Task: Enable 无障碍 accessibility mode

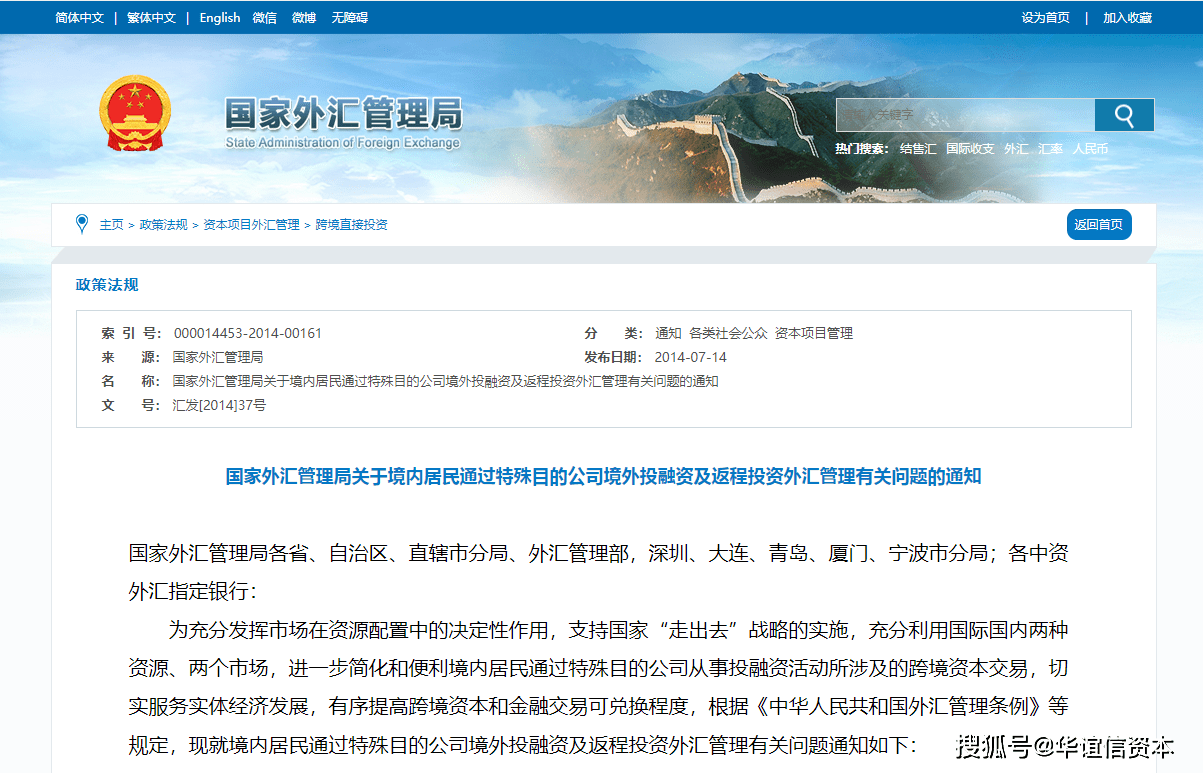Action: [352, 17]
